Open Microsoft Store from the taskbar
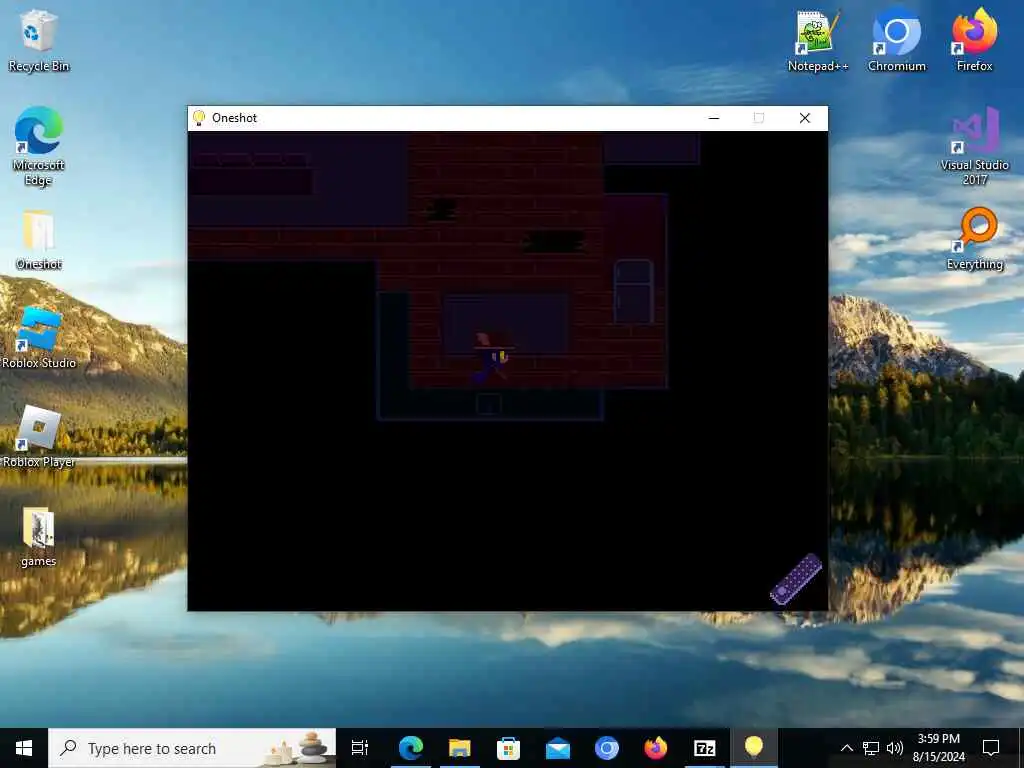 coord(508,748)
